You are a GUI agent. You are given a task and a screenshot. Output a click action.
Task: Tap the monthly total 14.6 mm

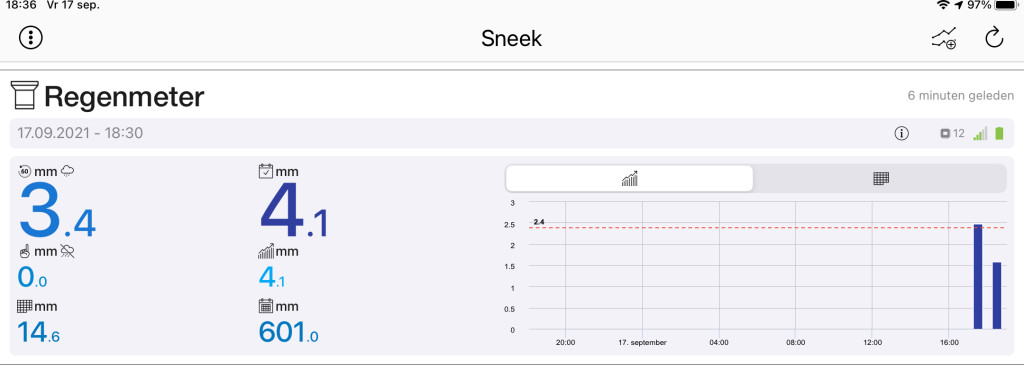click(39, 333)
